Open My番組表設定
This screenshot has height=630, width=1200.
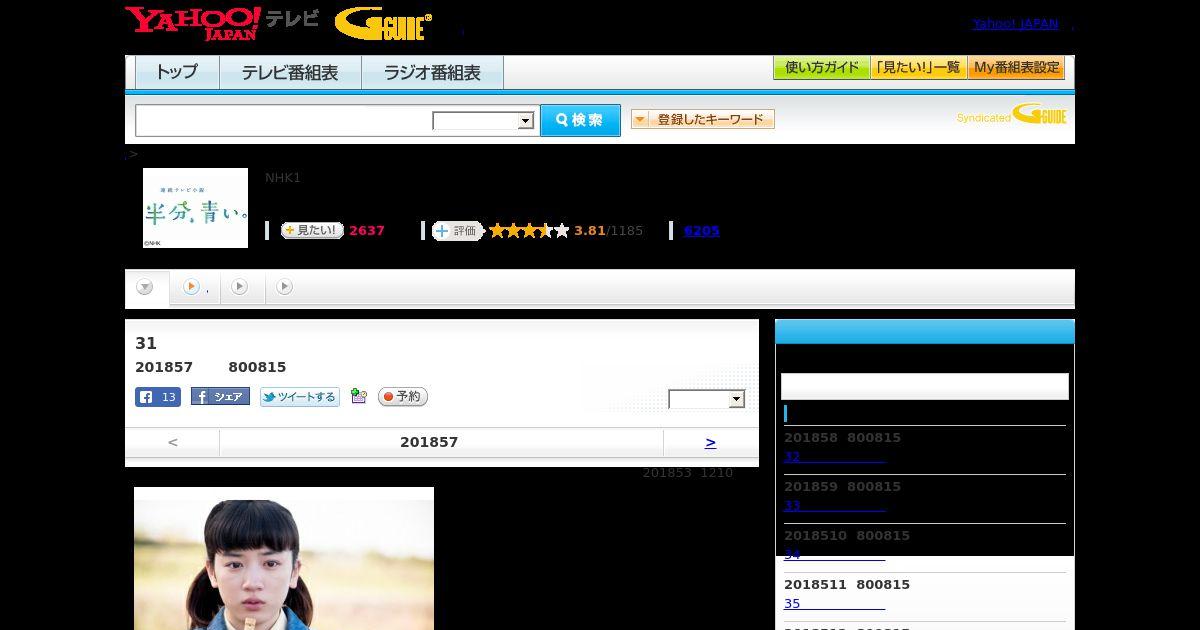pyautogui.click(x=1016, y=68)
